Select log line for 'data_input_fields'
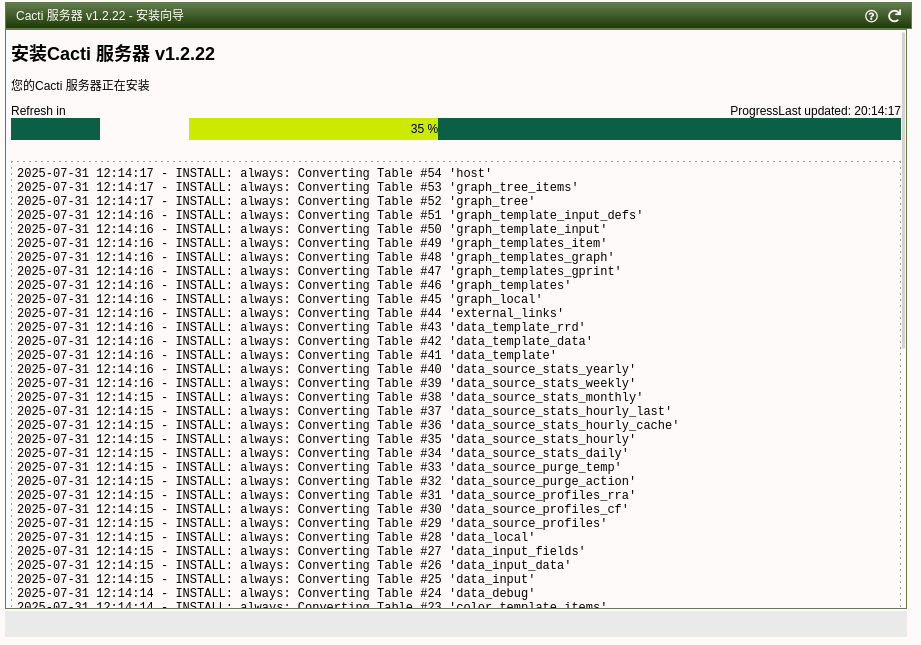The image size is (921, 645). pyautogui.click(x=301, y=550)
